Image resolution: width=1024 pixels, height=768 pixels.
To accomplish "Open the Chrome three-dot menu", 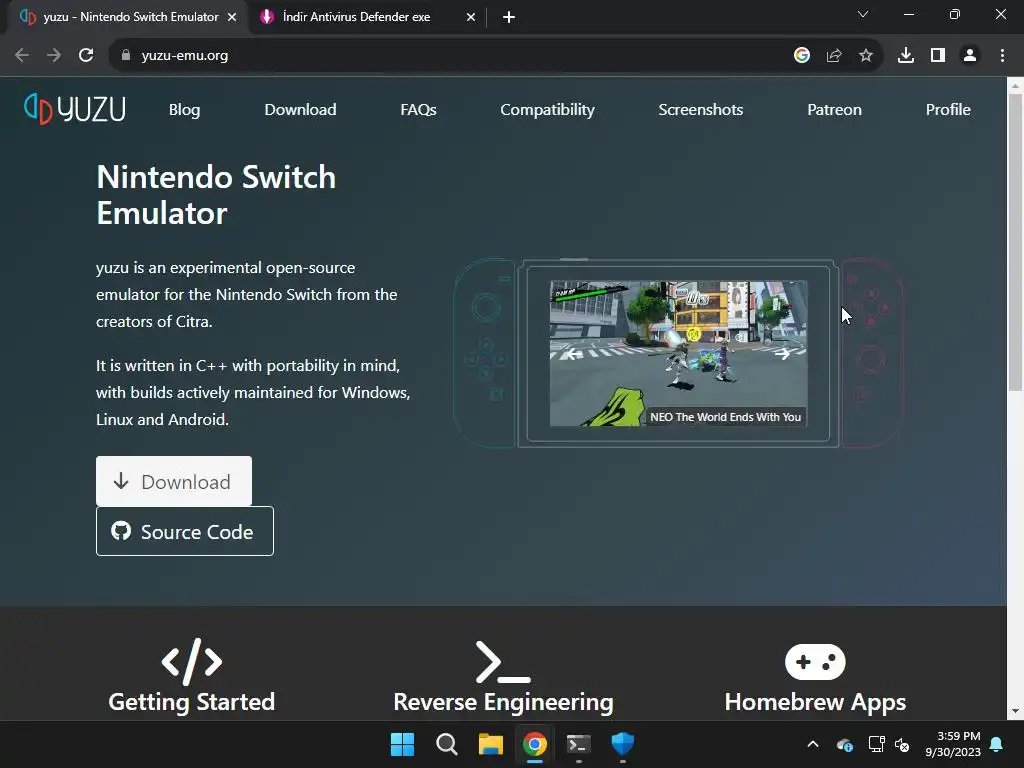I will click(x=1002, y=56).
